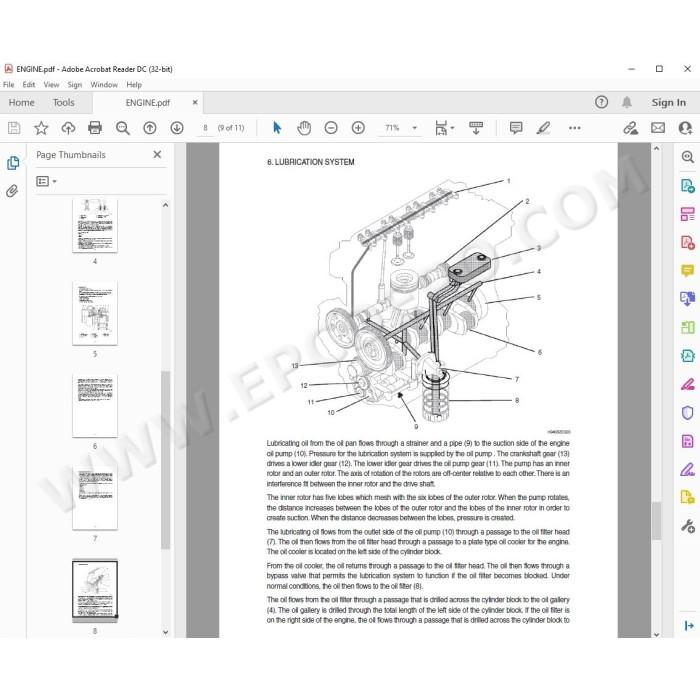Bookmark the file with the star icon
The image size is (700, 700).
tap(41, 128)
